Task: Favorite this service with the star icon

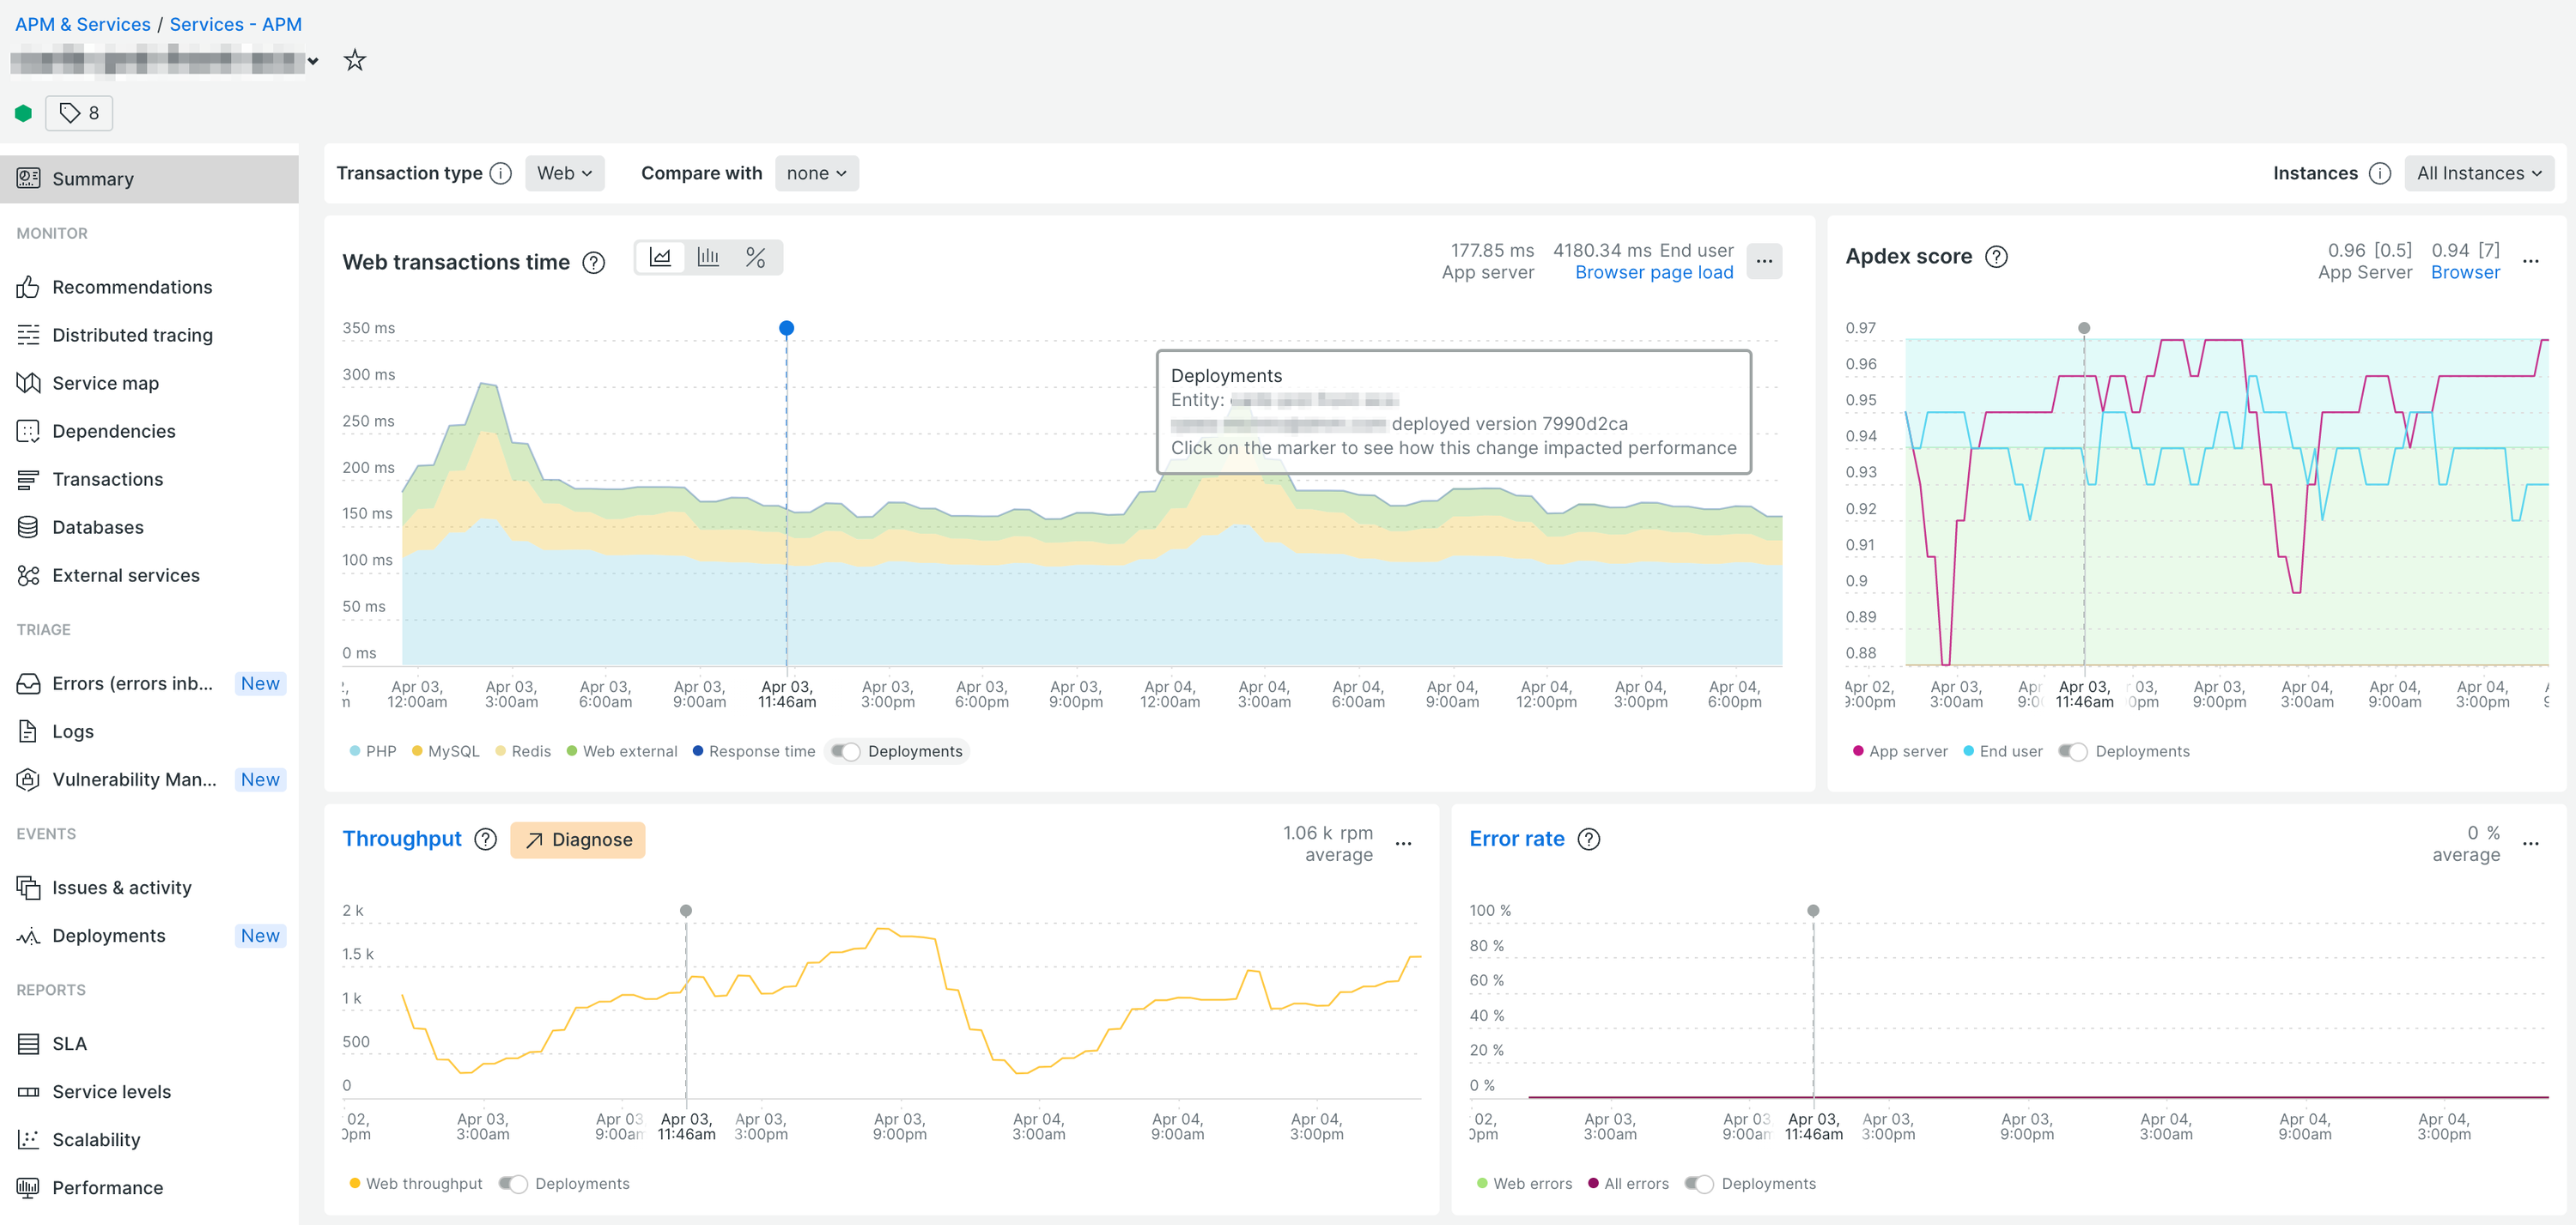Action: [x=354, y=61]
